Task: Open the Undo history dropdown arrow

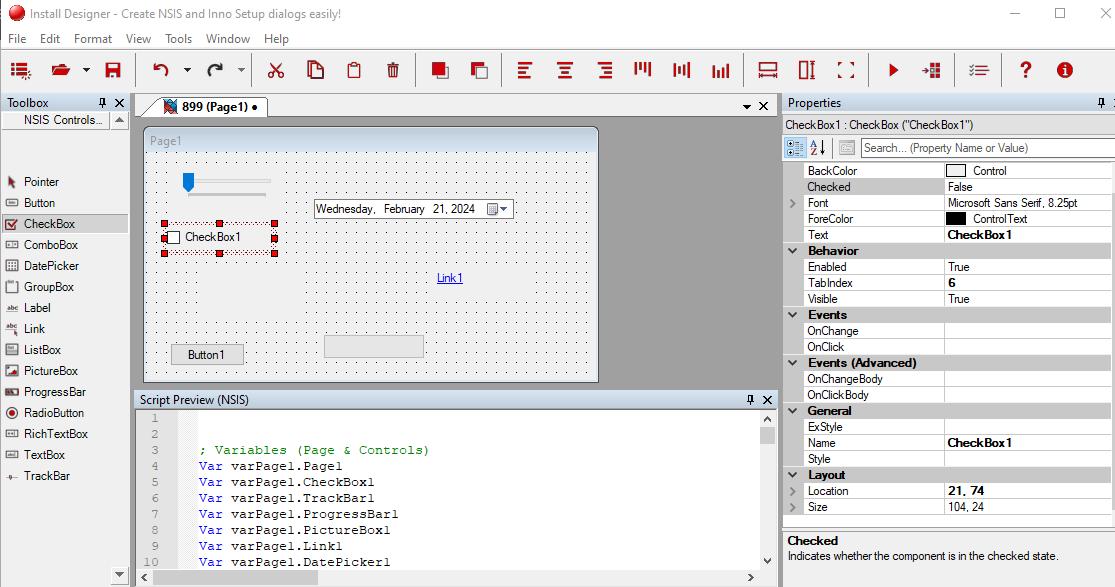Action: click(x=187, y=70)
